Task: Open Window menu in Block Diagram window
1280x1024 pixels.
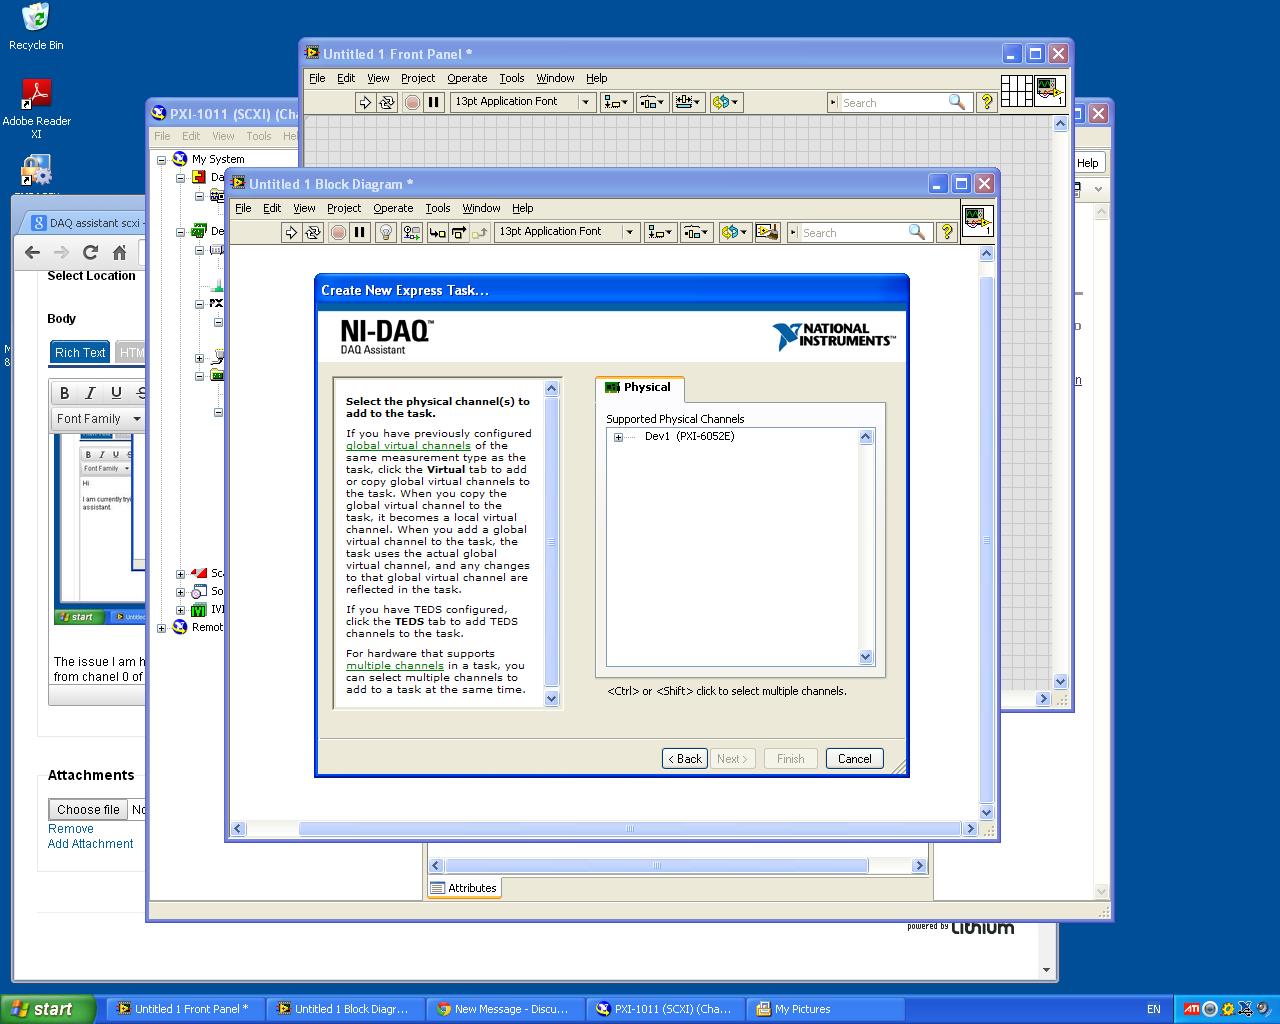Action: (x=481, y=208)
